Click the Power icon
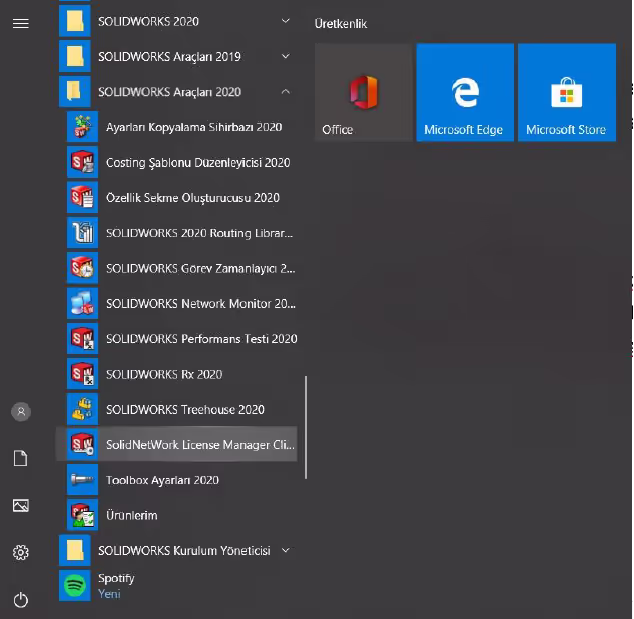This screenshot has width=634, height=619. pos(21,600)
